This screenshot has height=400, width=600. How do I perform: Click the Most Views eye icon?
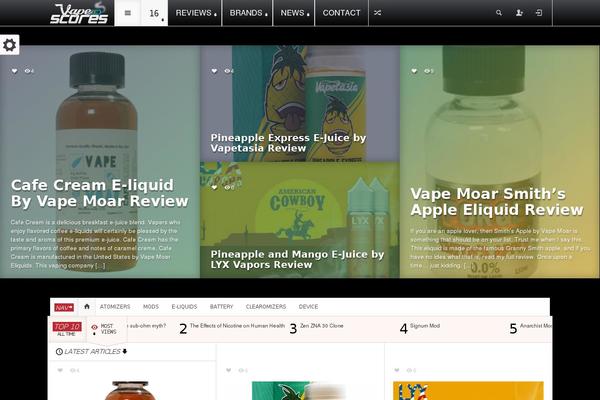tap(95, 327)
